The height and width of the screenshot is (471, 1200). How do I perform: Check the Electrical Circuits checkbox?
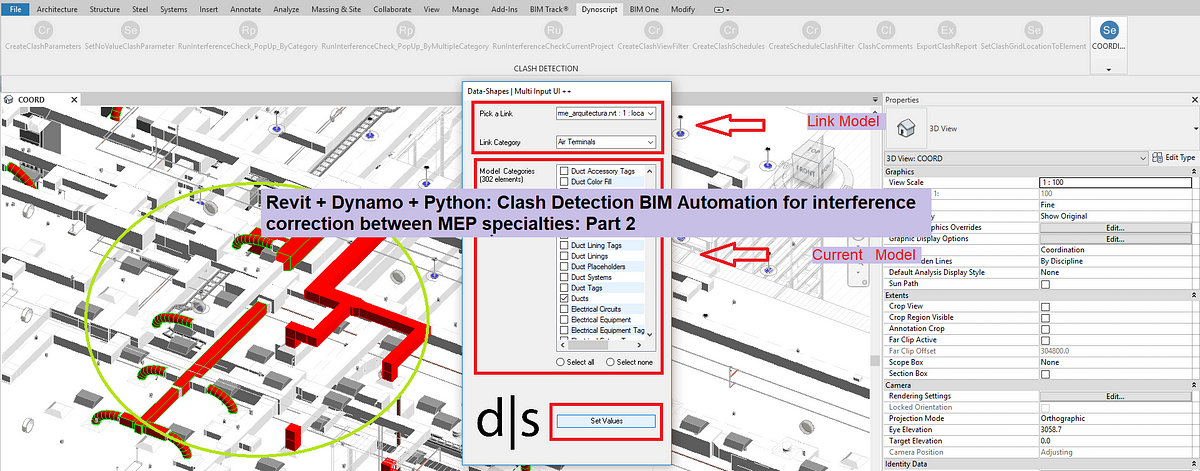point(565,310)
